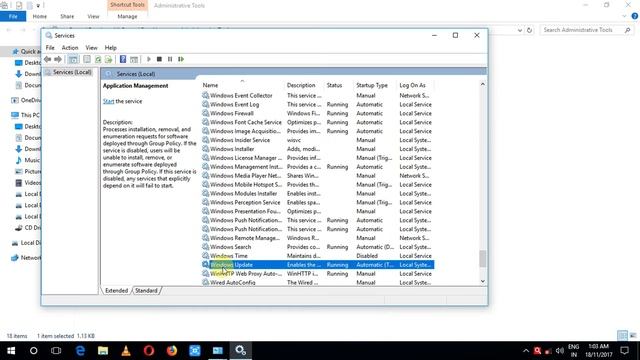Screen dimensions: 640x360
Task: Click scroll up arrow of services list
Action: point(482,84)
